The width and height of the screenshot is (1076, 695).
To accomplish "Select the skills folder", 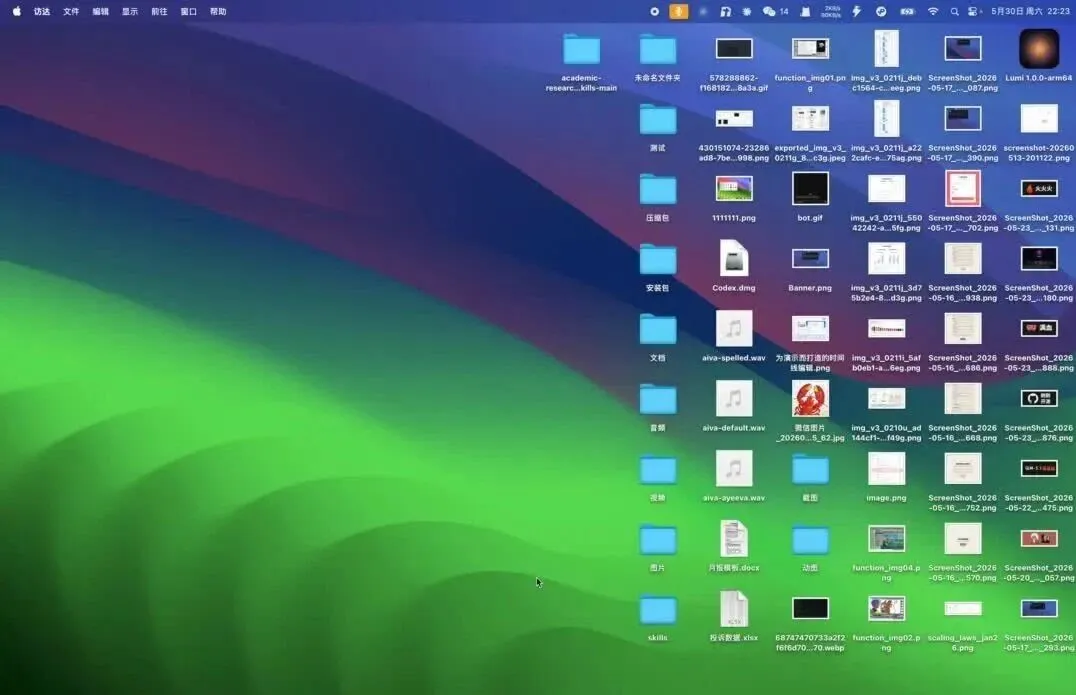I will 657,610.
